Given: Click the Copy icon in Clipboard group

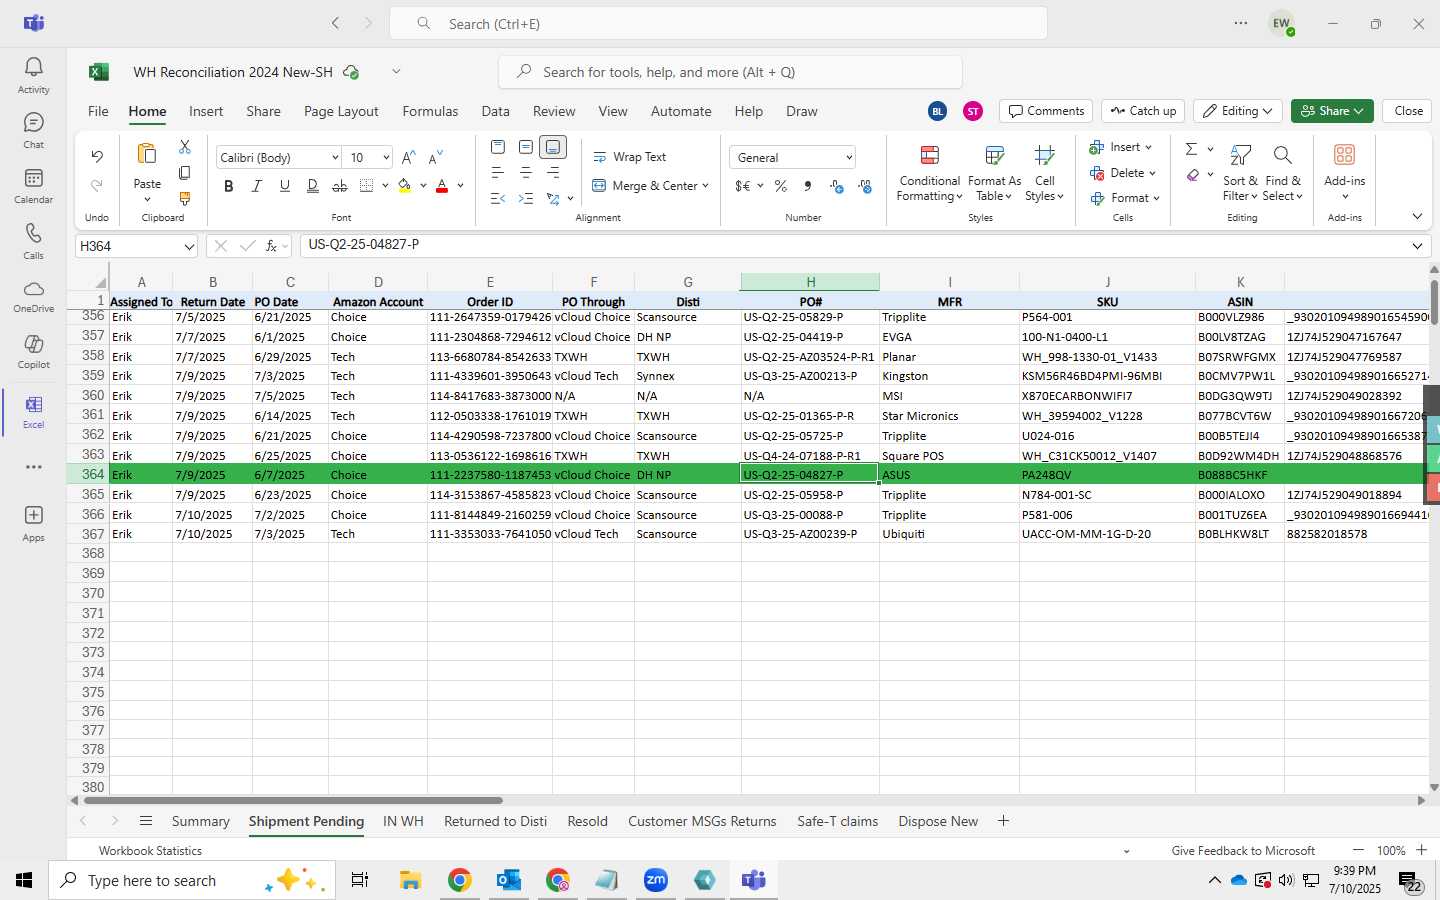Looking at the screenshot, I should (x=185, y=173).
